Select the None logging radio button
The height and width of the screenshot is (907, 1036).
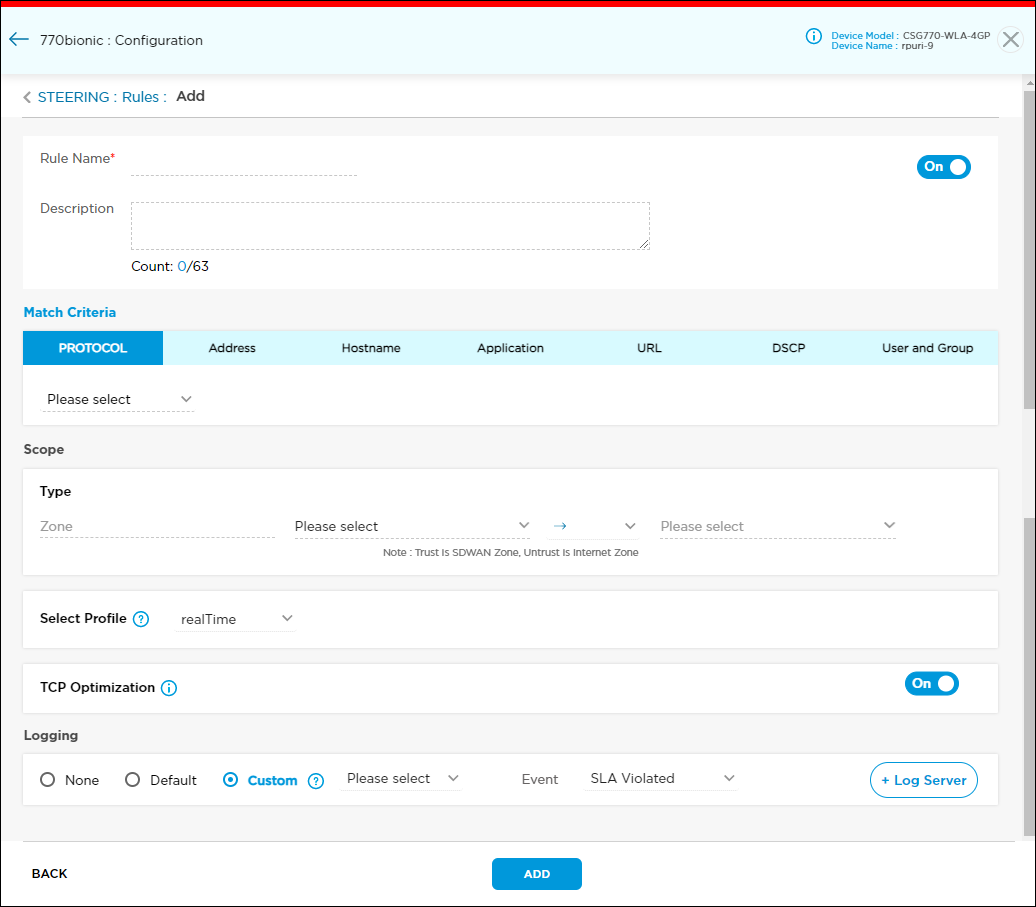coord(48,780)
